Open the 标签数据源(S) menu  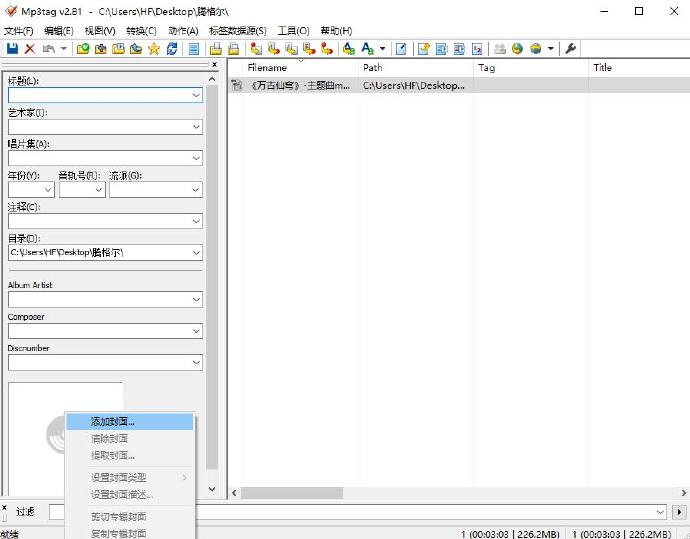coord(237,31)
